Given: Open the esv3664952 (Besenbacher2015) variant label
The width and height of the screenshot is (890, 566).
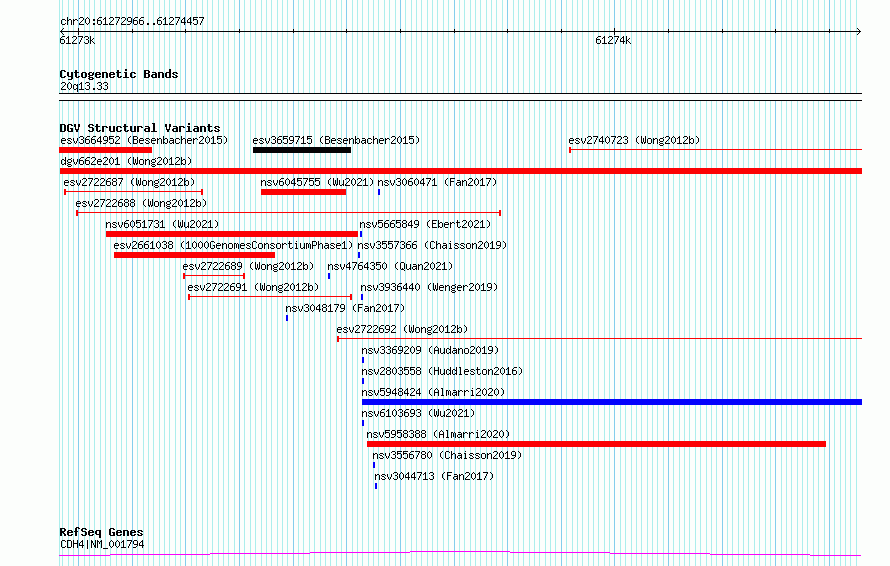Looking at the screenshot, I should 144,140.
